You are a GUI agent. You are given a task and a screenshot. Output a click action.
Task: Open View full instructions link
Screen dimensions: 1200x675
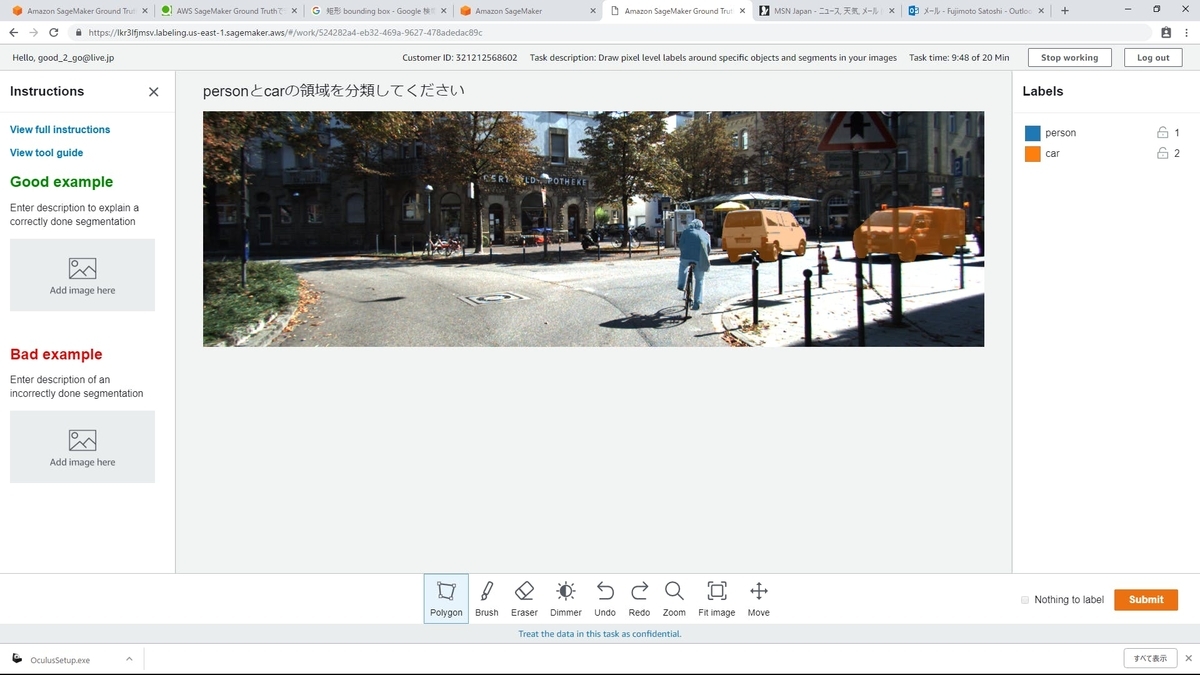[60, 130]
